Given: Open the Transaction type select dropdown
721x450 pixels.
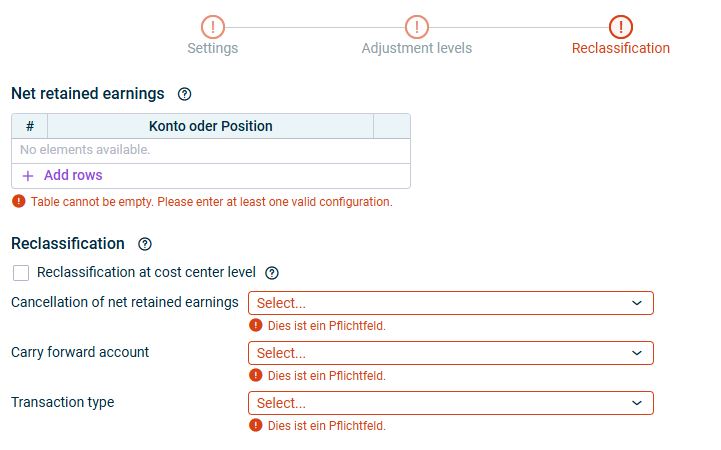Looking at the screenshot, I should [x=450, y=403].
